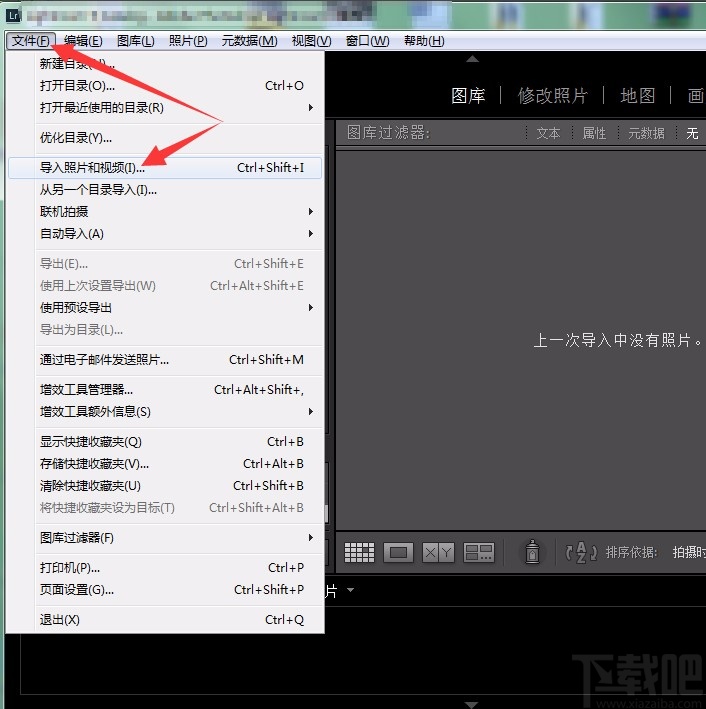Viewport: 706px width, 709px height.
Task: Open the 元数据 menu
Action: 250,41
